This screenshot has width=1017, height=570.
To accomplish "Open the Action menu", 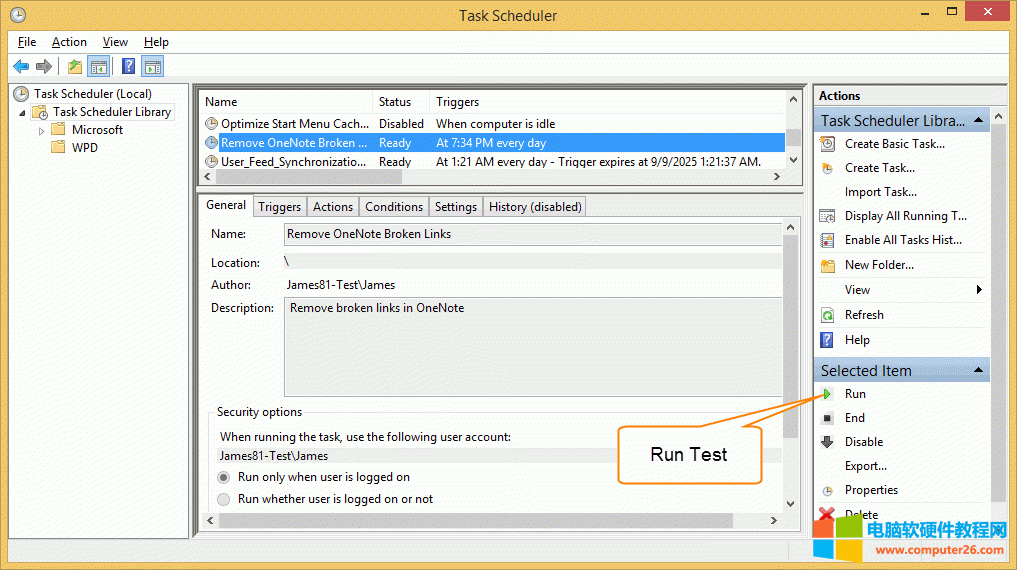I will tap(69, 42).
